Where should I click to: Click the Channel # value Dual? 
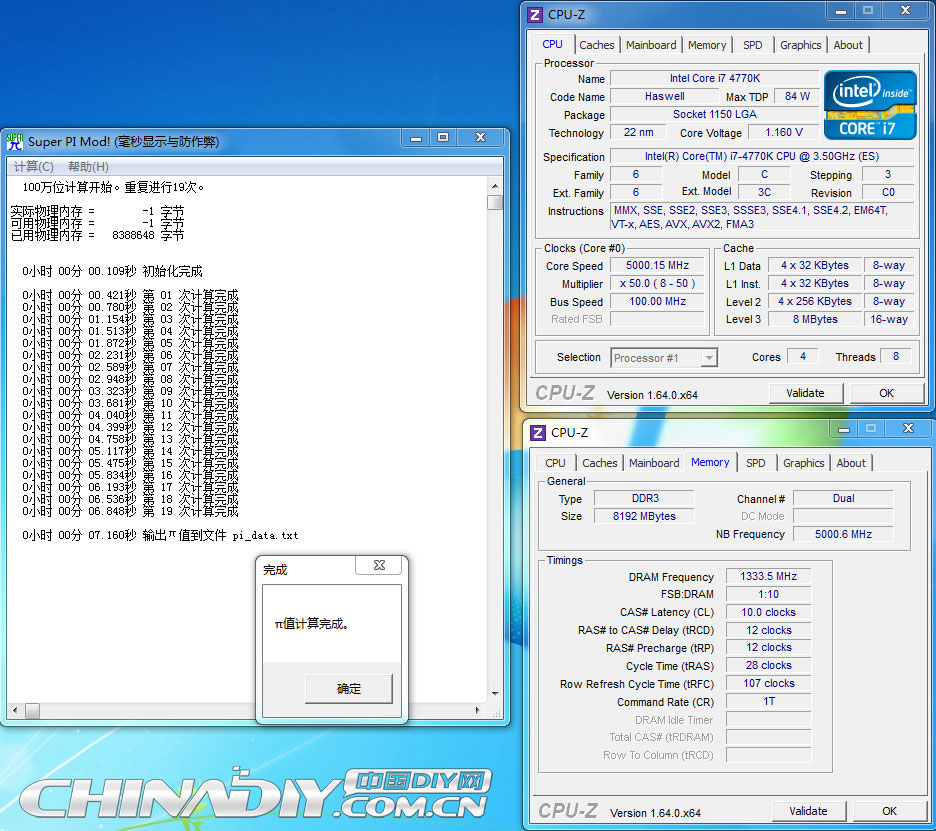[x=843, y=498]
